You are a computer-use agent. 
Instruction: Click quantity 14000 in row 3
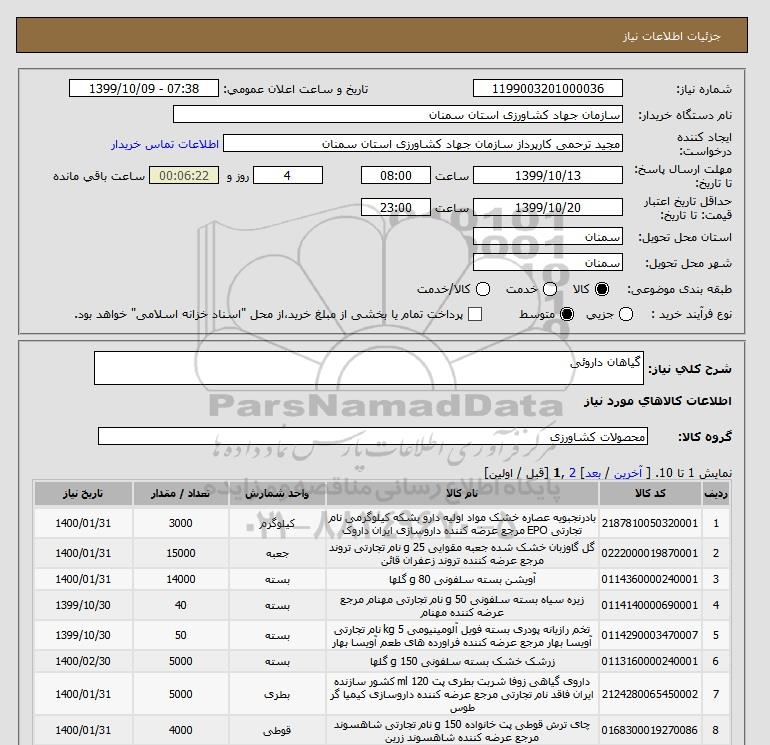click(181, 579)
